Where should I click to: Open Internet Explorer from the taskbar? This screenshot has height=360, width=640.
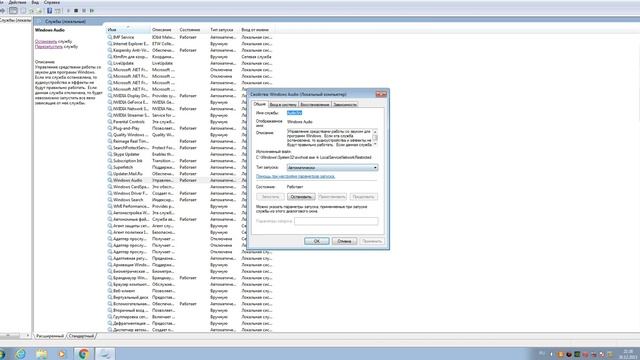(20, 353)
